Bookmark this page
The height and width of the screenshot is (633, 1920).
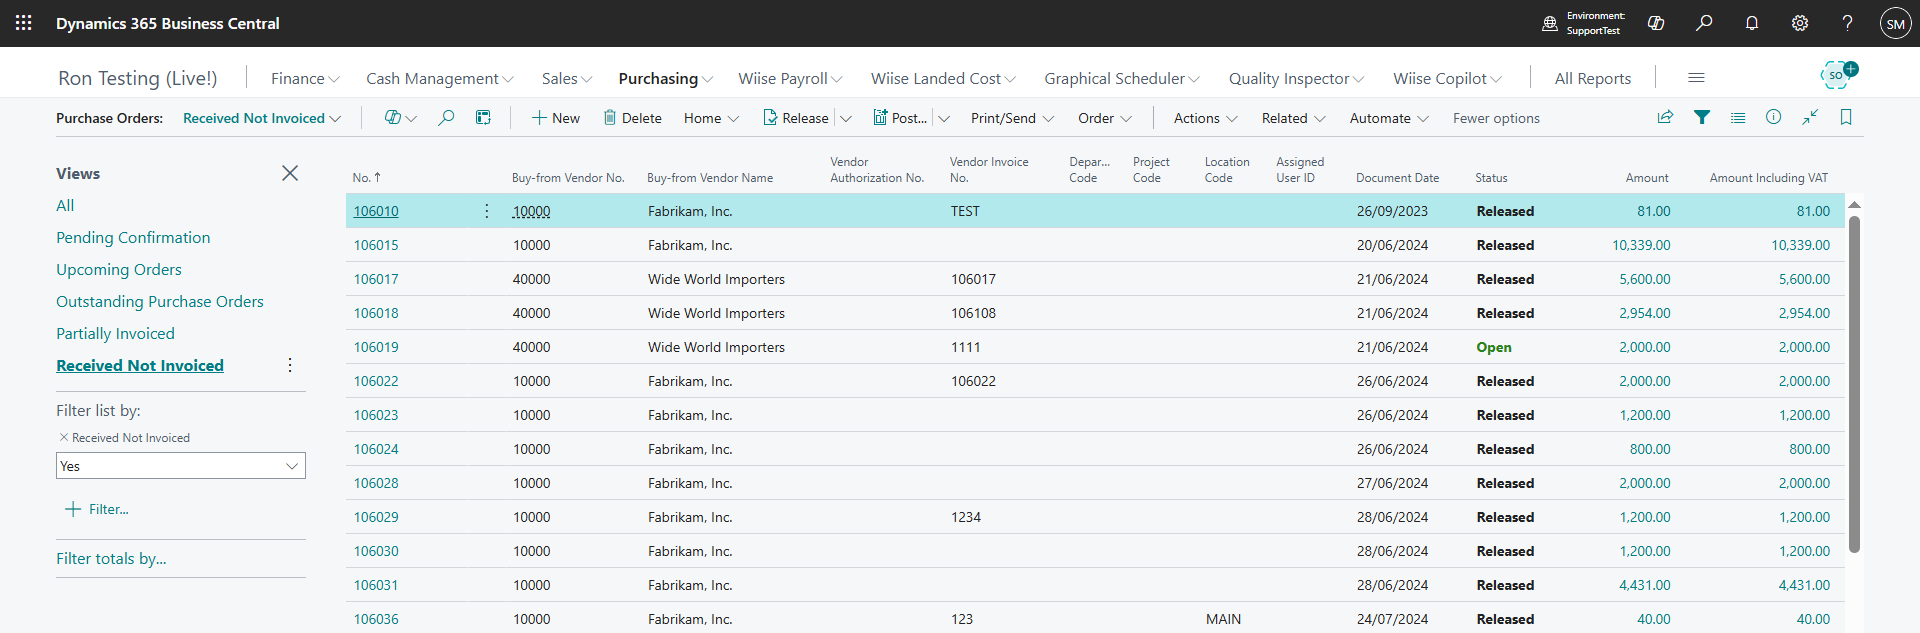[x=1846, y=118]
